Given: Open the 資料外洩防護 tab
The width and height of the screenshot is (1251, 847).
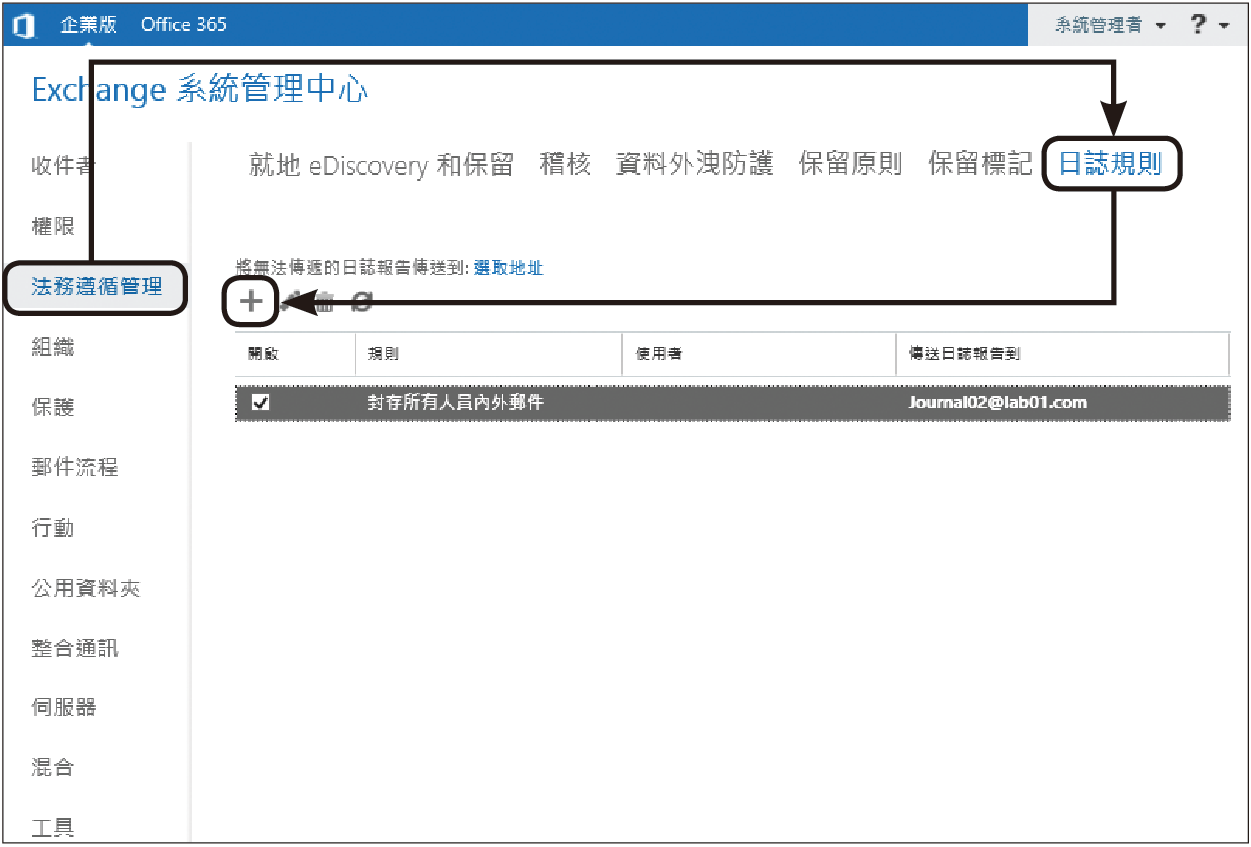Looking at the screenshot, I should click(x=695, y=164).
